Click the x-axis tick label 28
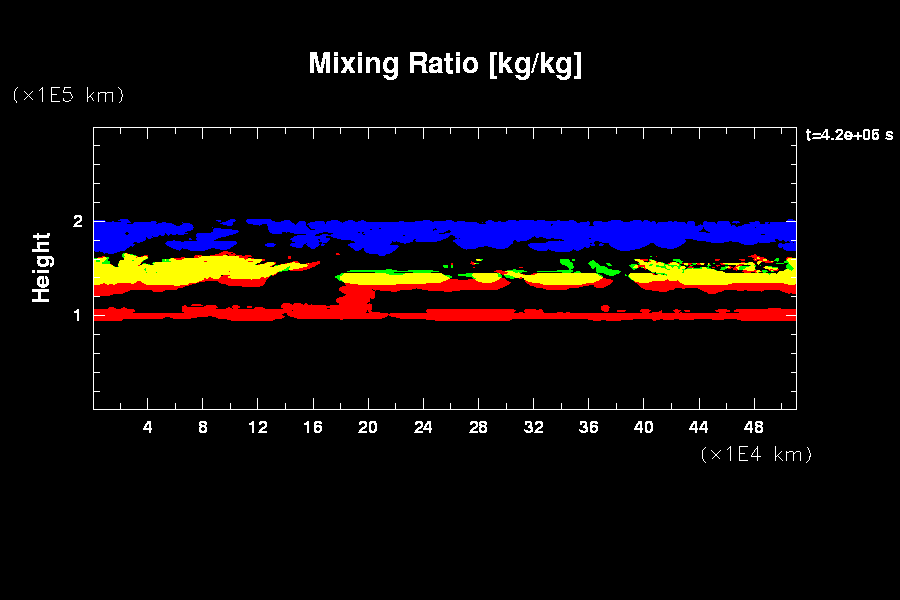The height and width of the screenshot is (600, 900). (478, 428)
